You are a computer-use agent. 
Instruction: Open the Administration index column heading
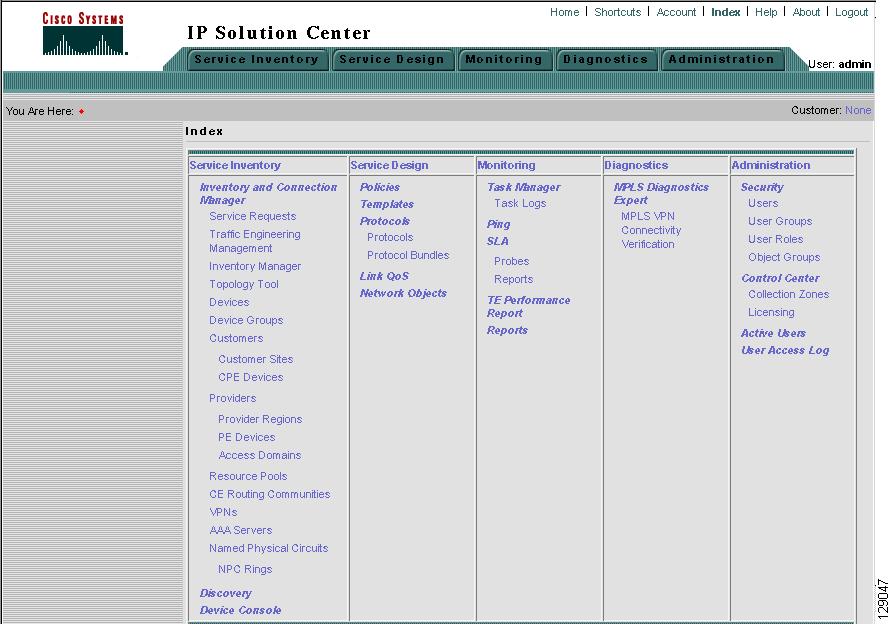tap(771, 165)
